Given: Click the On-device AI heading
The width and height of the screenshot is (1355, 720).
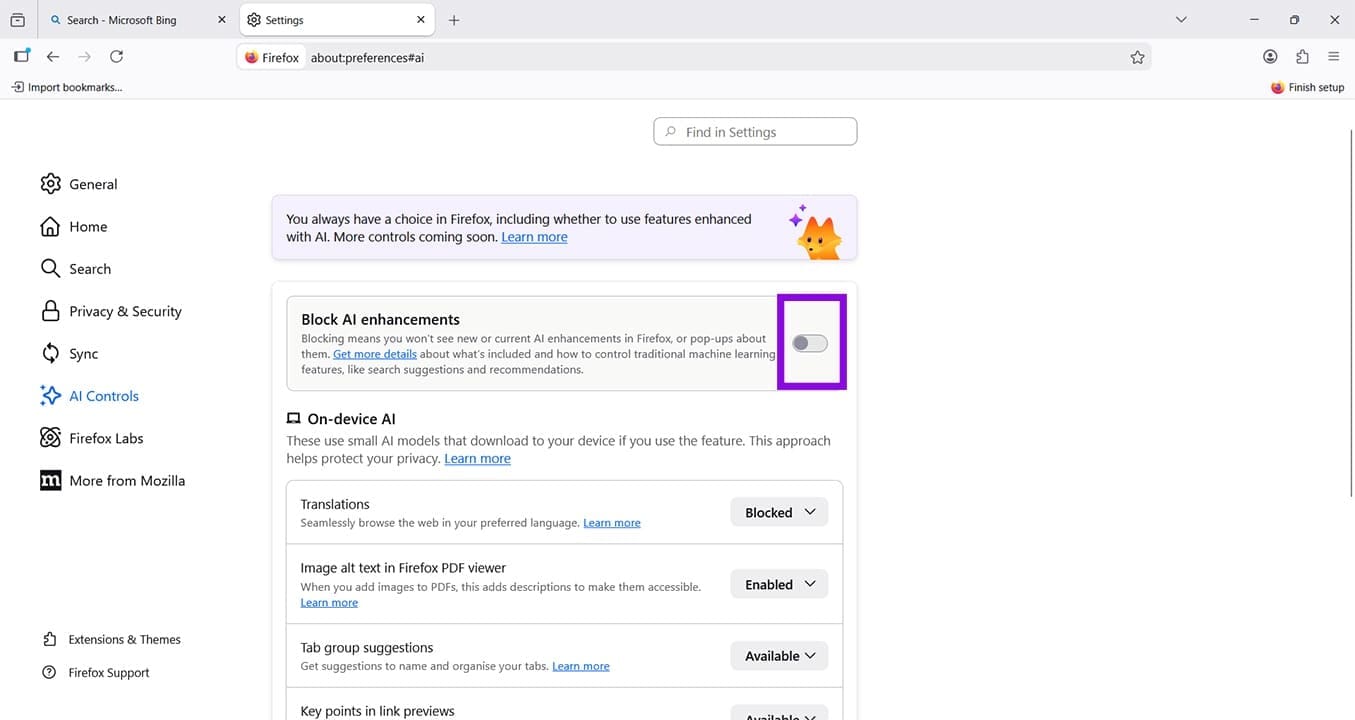Looking at the screenshot, I should point(351,419).
